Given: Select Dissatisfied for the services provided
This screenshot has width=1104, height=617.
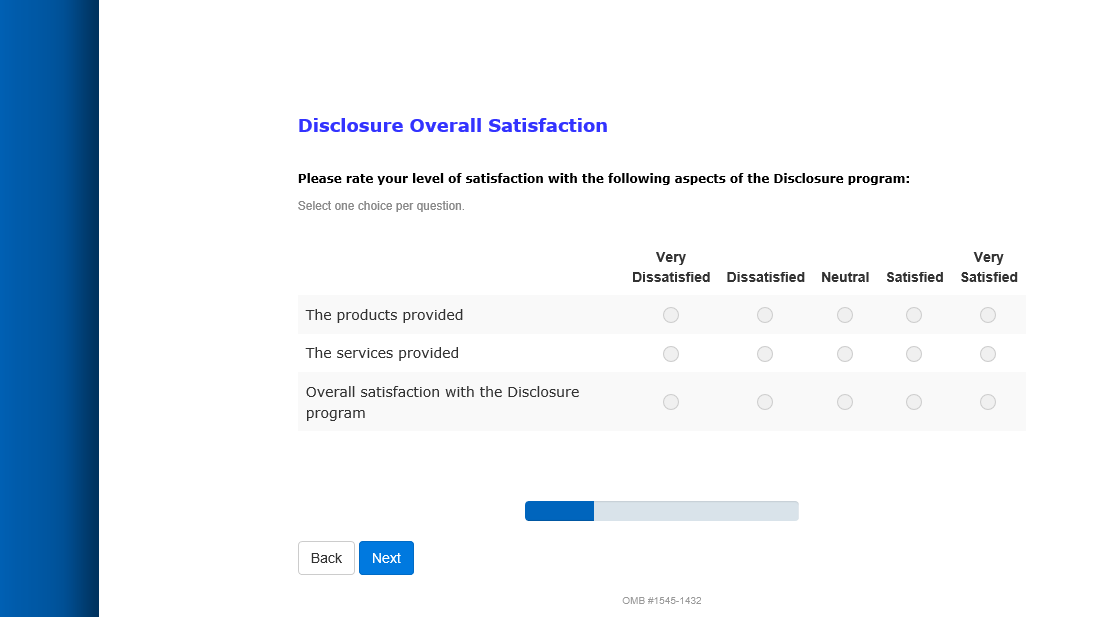Looking at the screenshot, I should 765,354.
